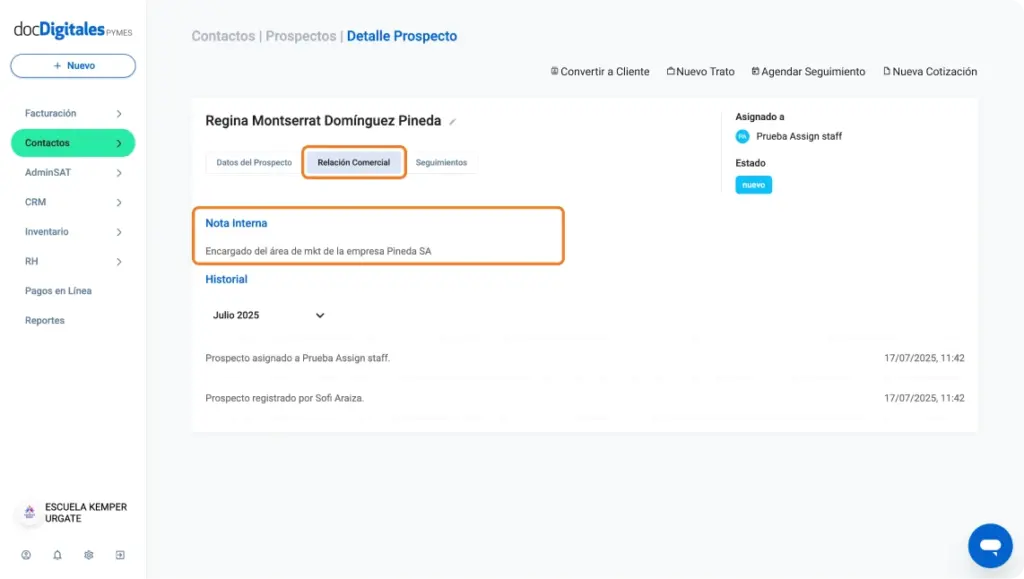Click Convertir a Cliente button

(x=600, y=72)
